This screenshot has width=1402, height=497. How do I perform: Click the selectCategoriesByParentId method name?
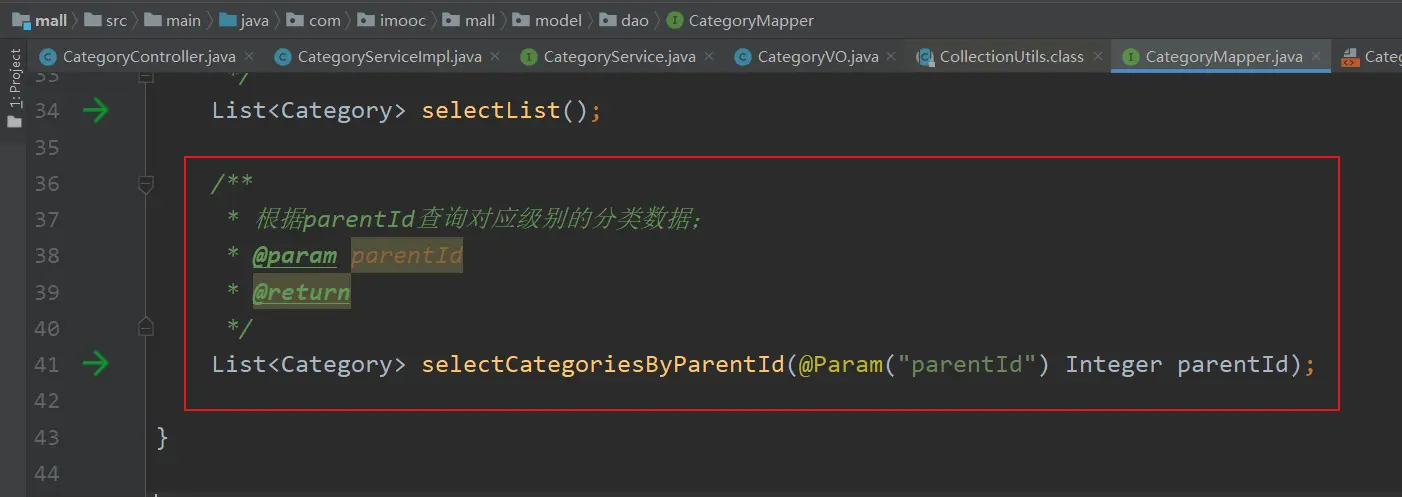coord(603,364)
